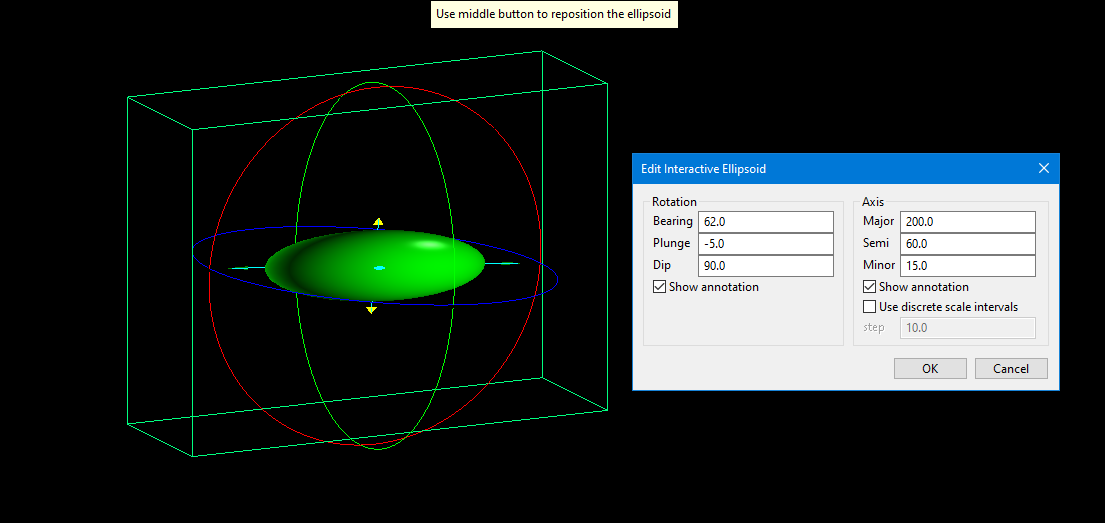The height and width of the screenshot is (523, 1105).
Task: Click the Semi axis input field
Action: [967, 244]
